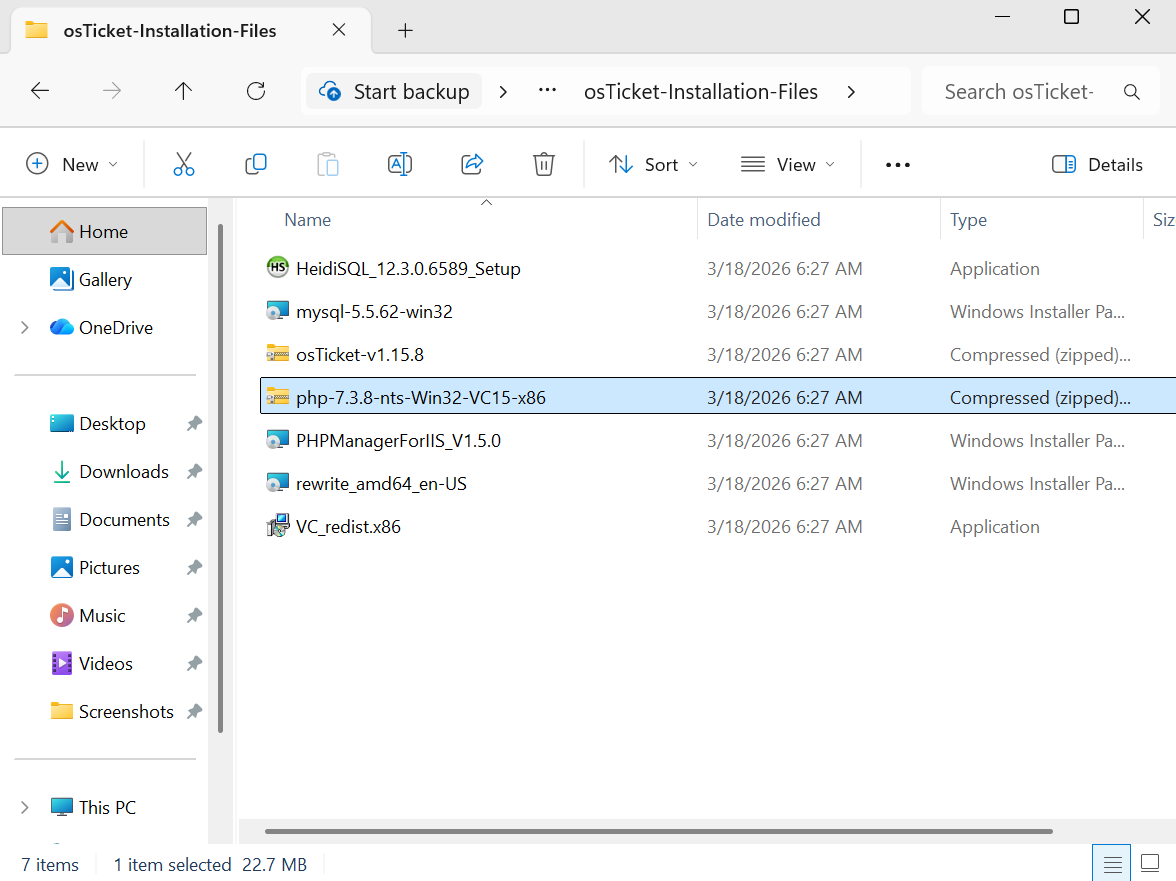1176x881 pixels.
Task: Select HeidiSQL_12.3.0.6589_Setup file name
Action: 408,268
